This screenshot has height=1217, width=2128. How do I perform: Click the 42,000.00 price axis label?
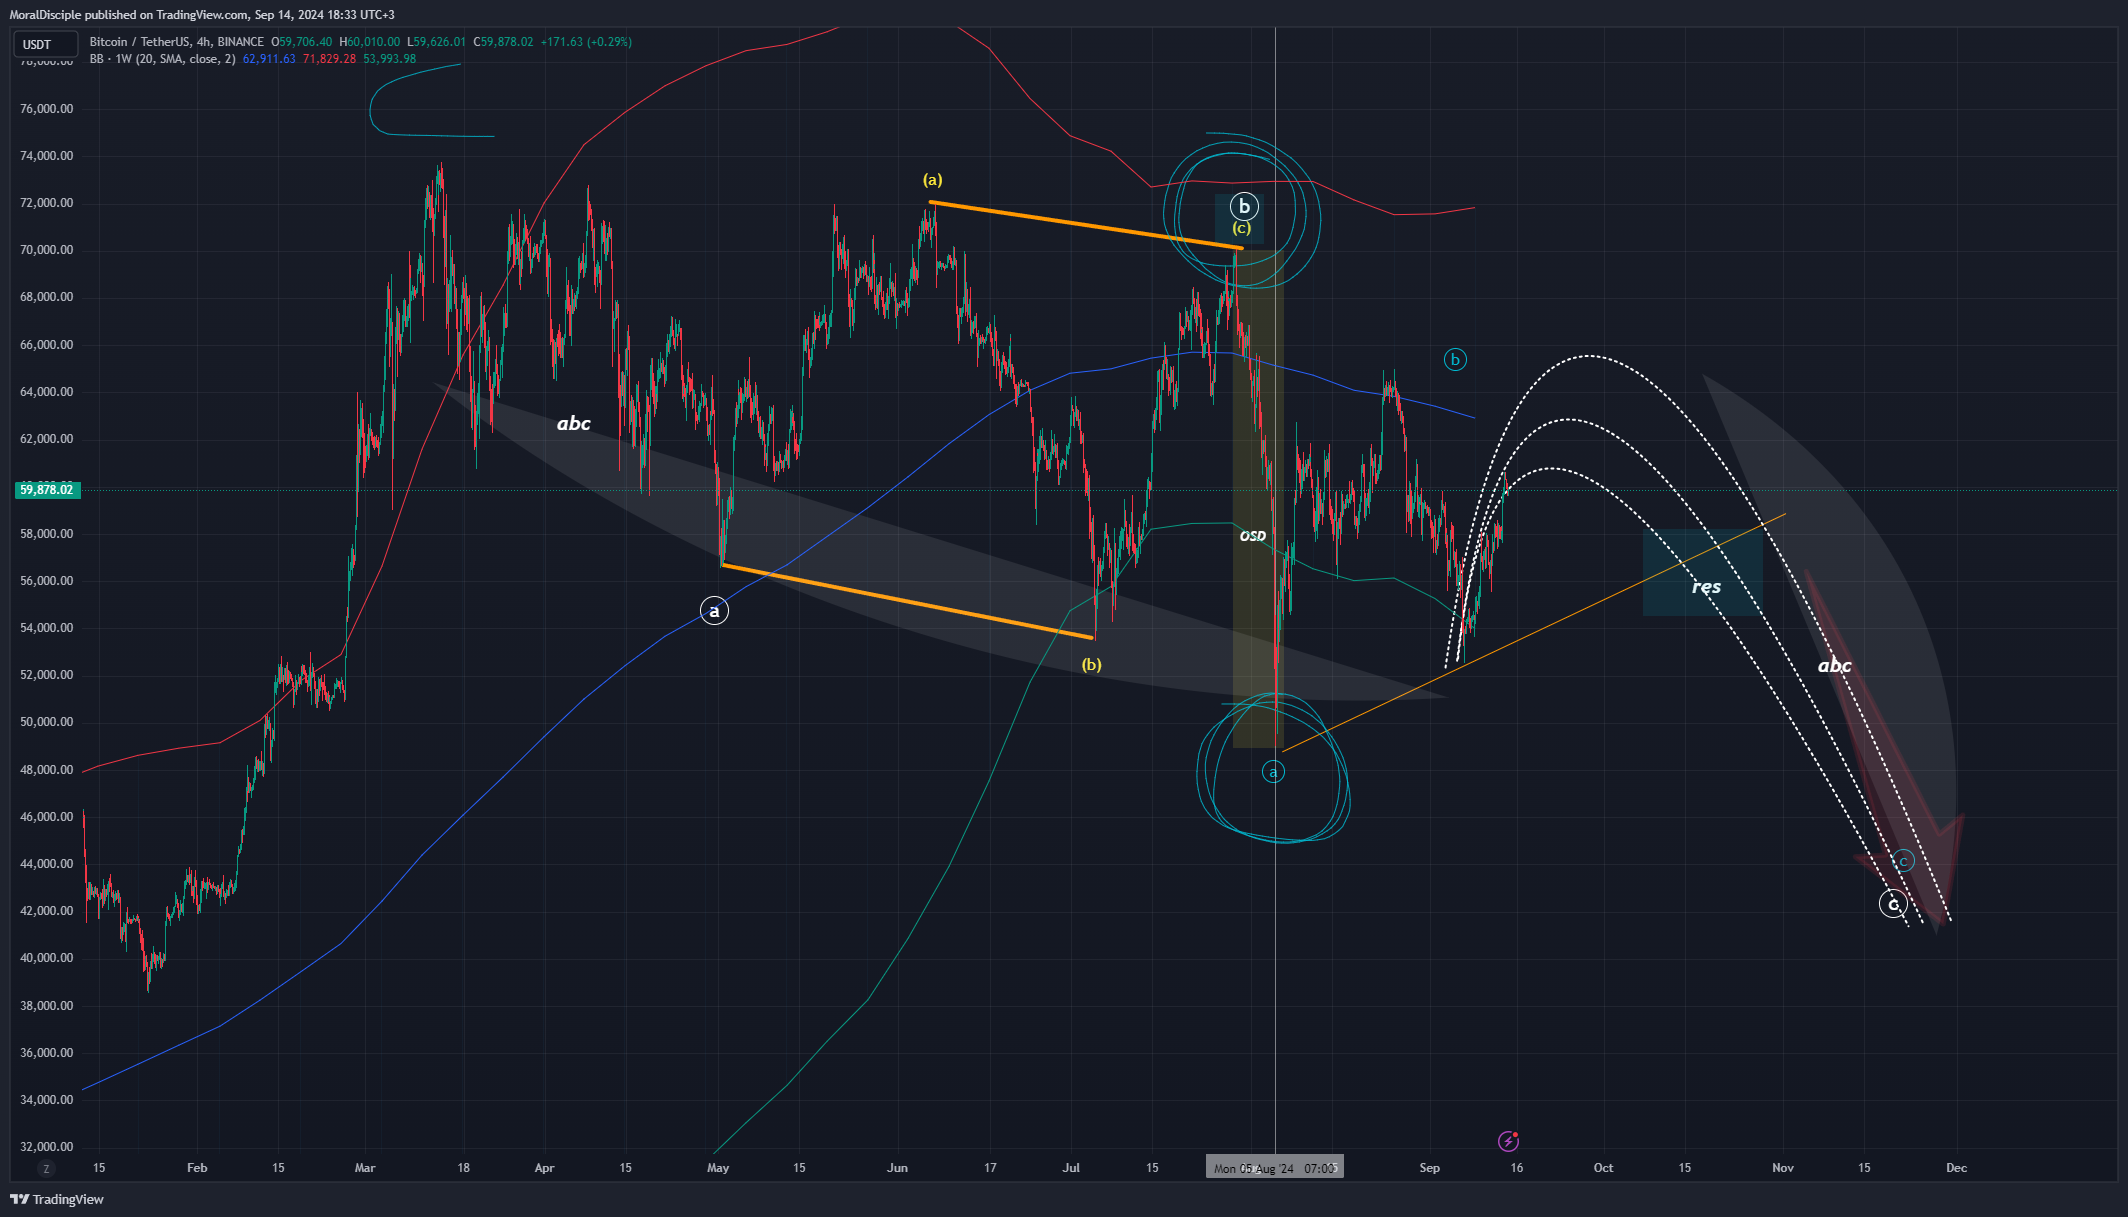[47, 911]
